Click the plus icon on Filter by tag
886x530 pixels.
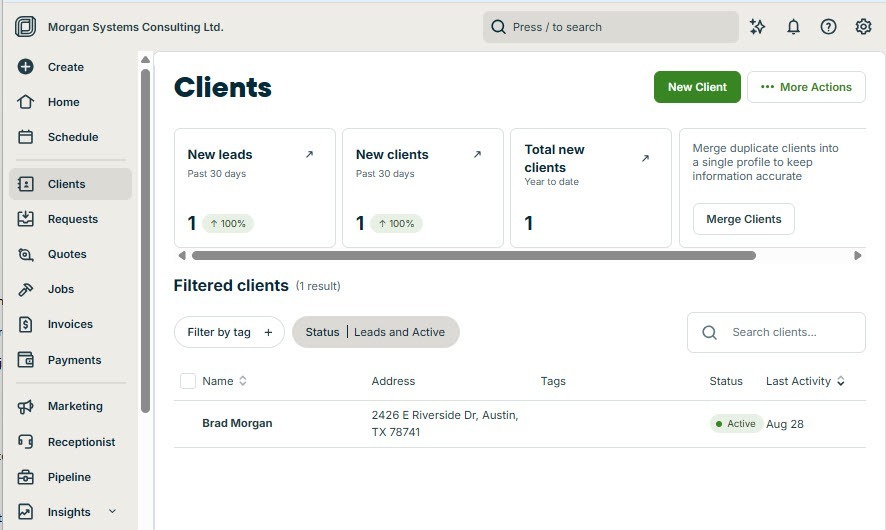[x=268, y=332]
